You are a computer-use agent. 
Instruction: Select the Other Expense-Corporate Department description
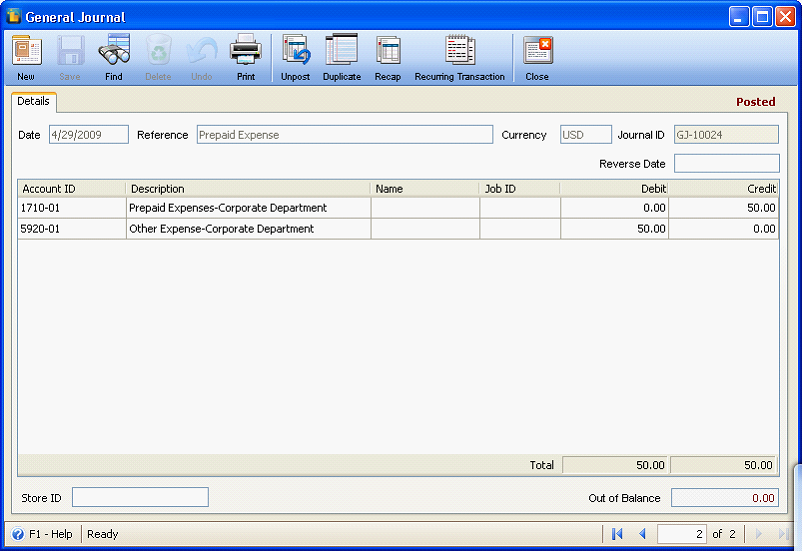248,229
